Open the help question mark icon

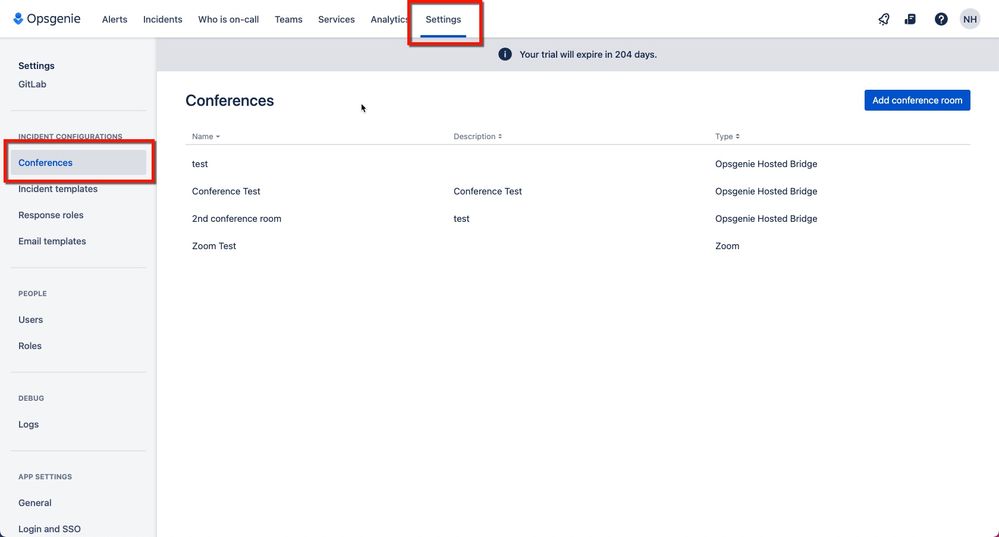tap(941, 19)
